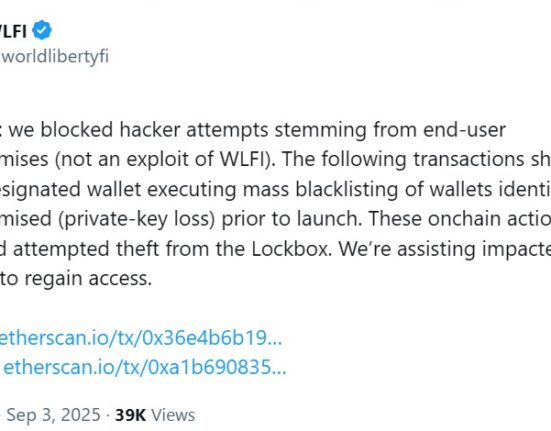Click the final line 'to regain access.'
This screenshot has height=431, width=551.
[76, 279]
